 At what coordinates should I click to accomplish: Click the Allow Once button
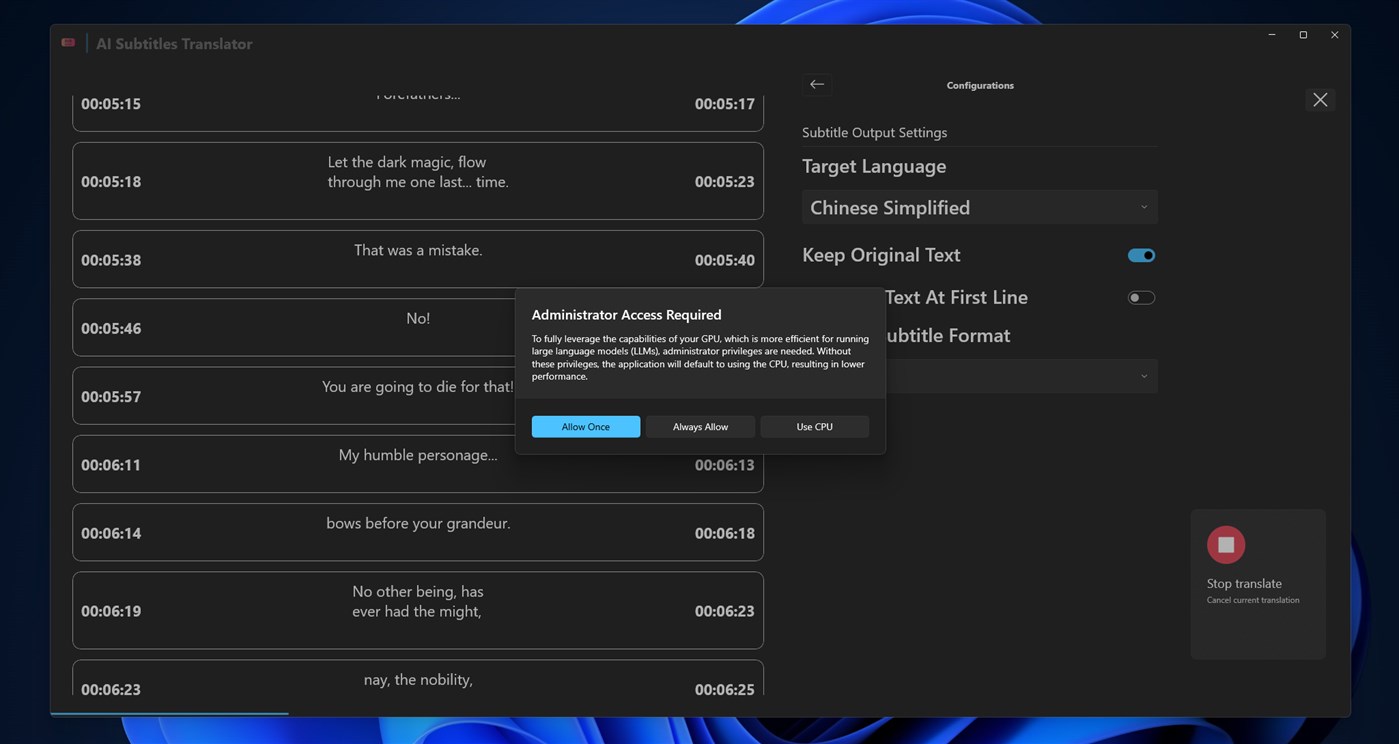pos(585,426)
